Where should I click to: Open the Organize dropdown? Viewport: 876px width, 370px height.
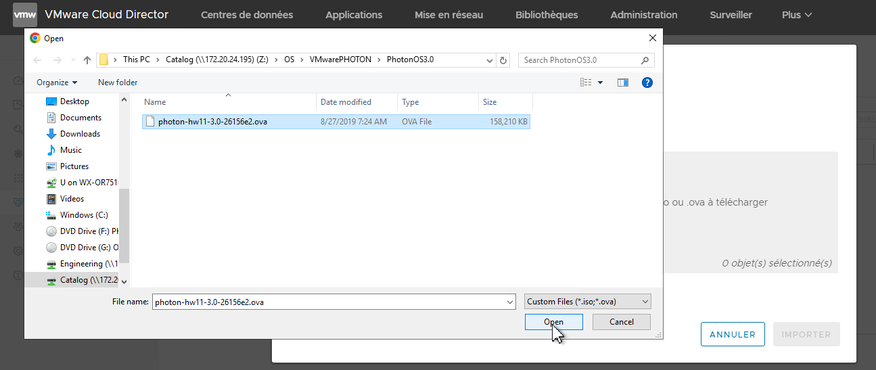[56, 83]
